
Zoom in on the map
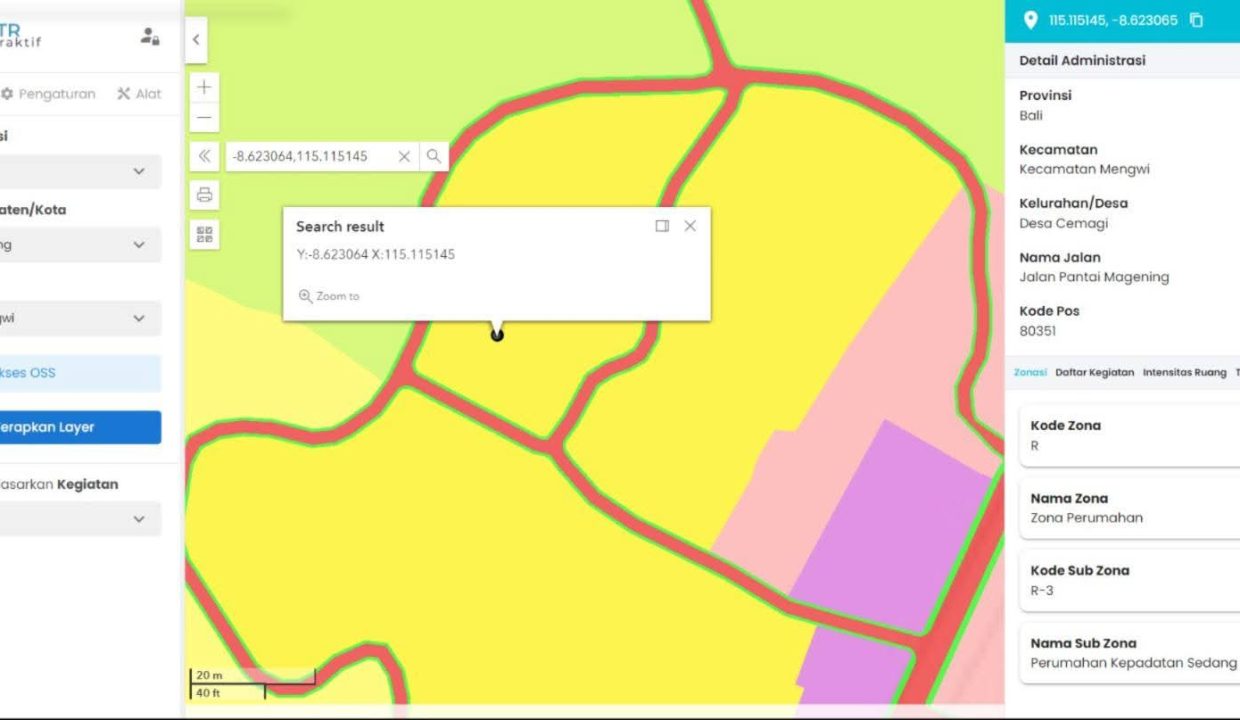tap(204, 87)
